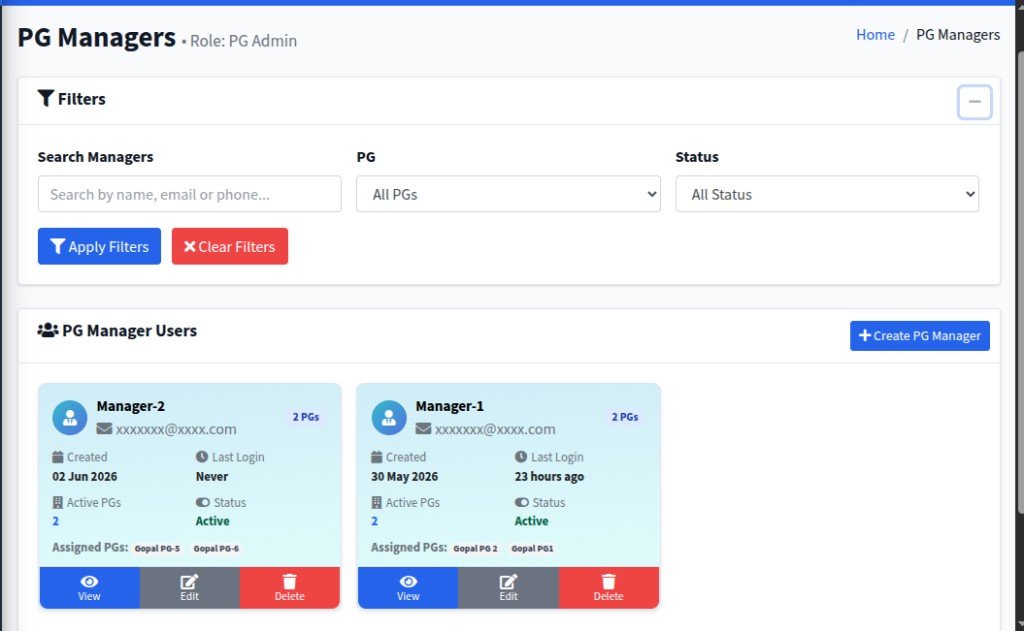Click the Gopal PG-6 assigned tag
The width and height of the screenshot is (1024, 631).
pos(216,549)
